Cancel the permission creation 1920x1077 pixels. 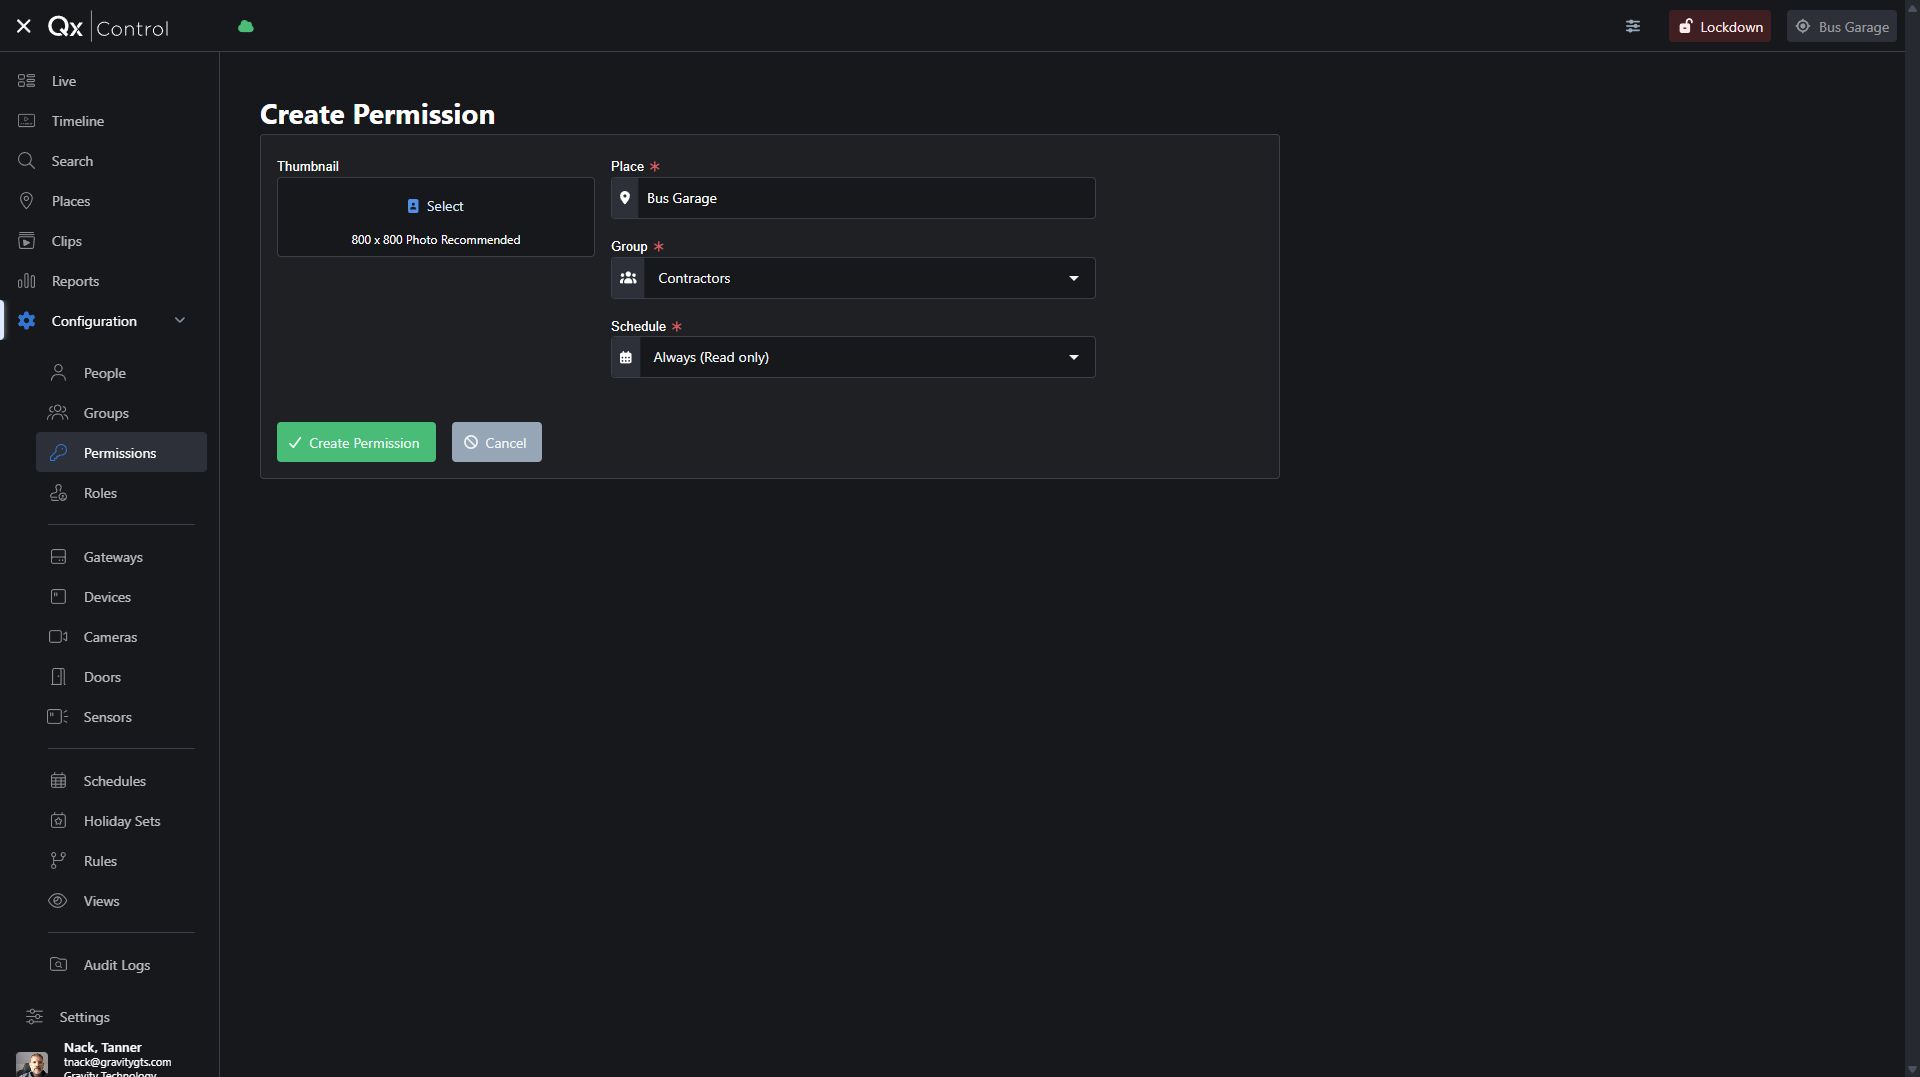pos(496,443)
